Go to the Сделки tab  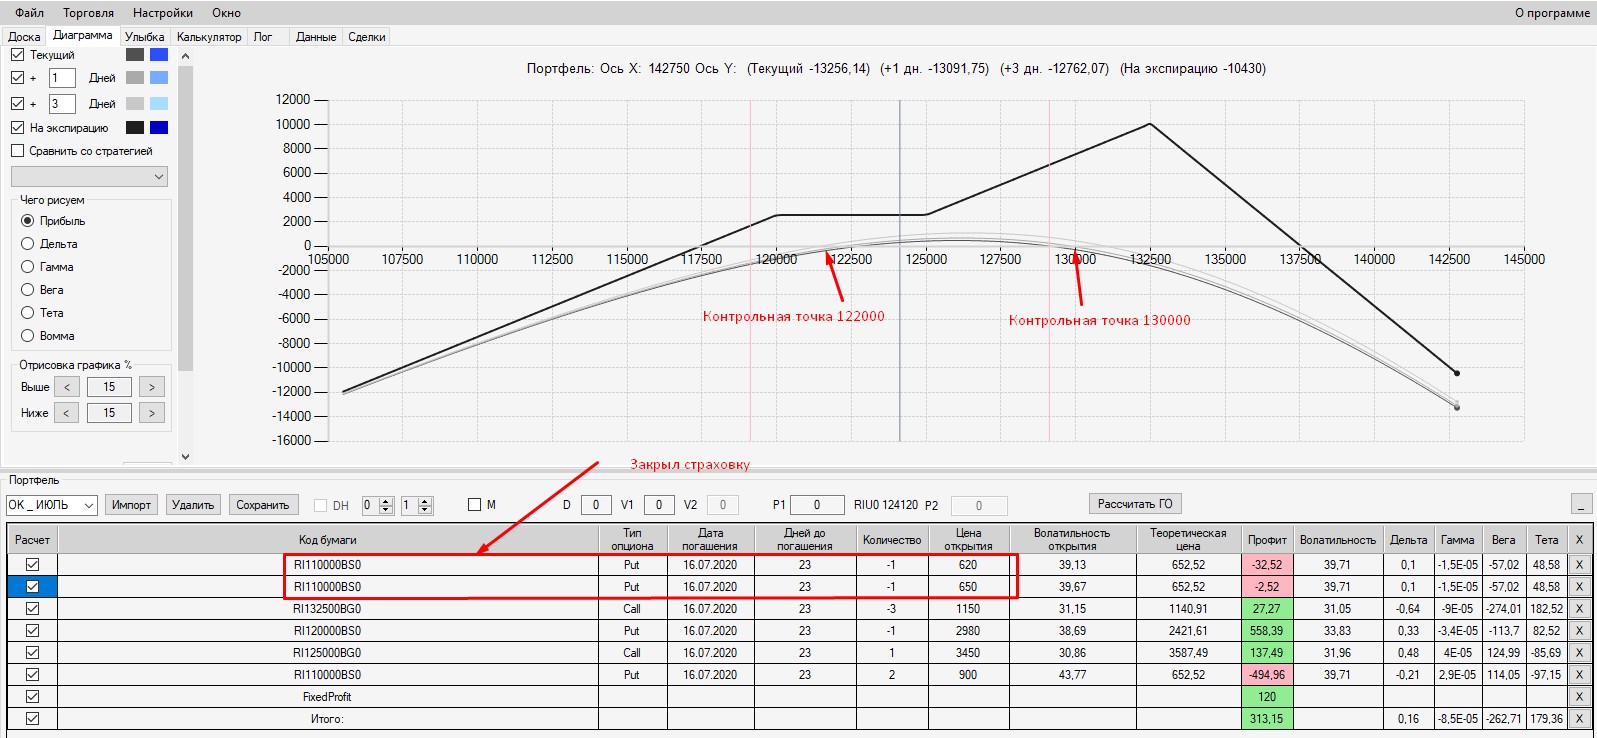367,37
